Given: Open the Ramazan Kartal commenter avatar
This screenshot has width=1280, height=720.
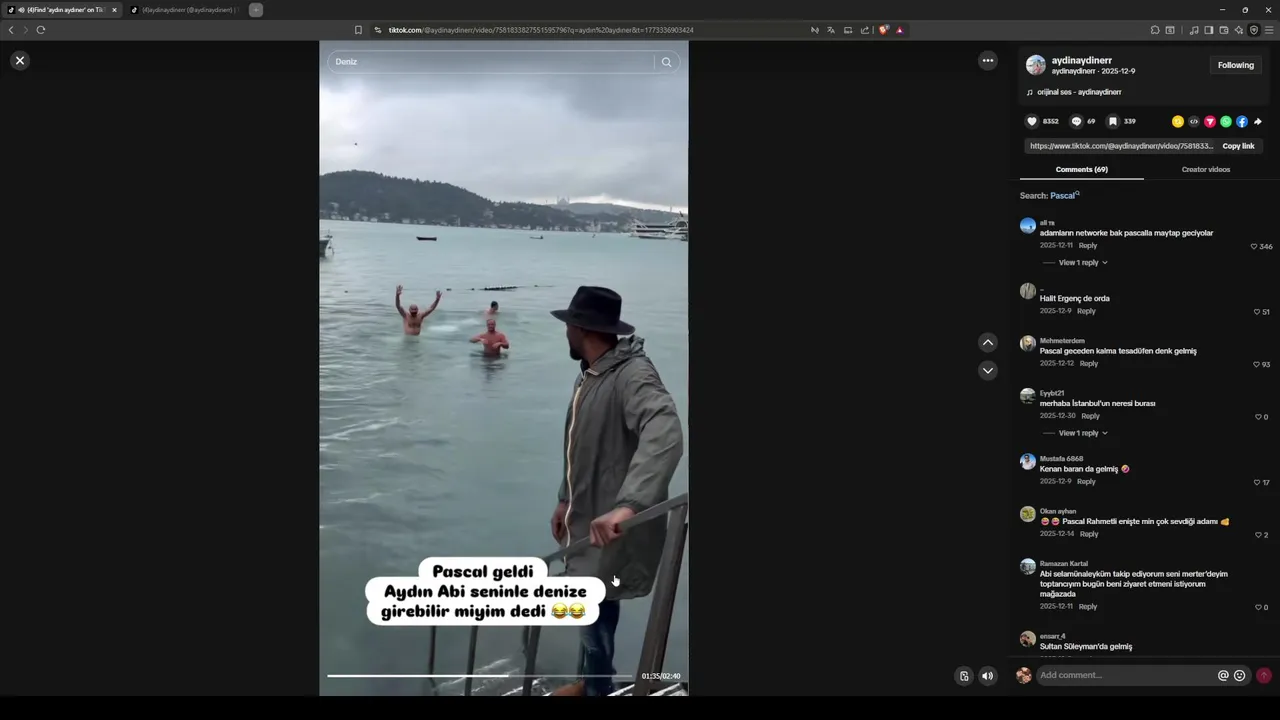Looking at the screenshot, I should click(1028, 566).
